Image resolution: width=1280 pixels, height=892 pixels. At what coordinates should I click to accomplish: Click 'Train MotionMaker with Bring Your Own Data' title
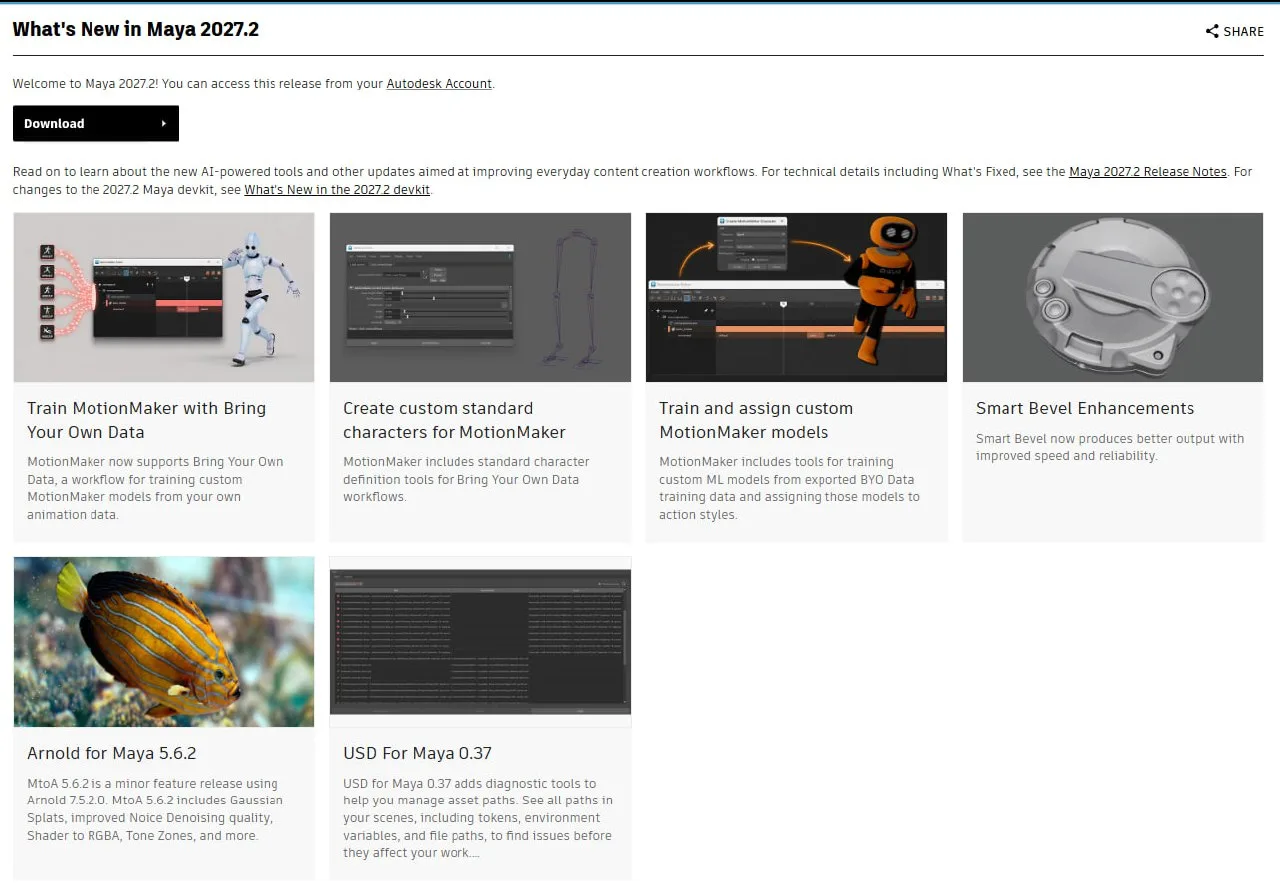[x=147, y=420]
